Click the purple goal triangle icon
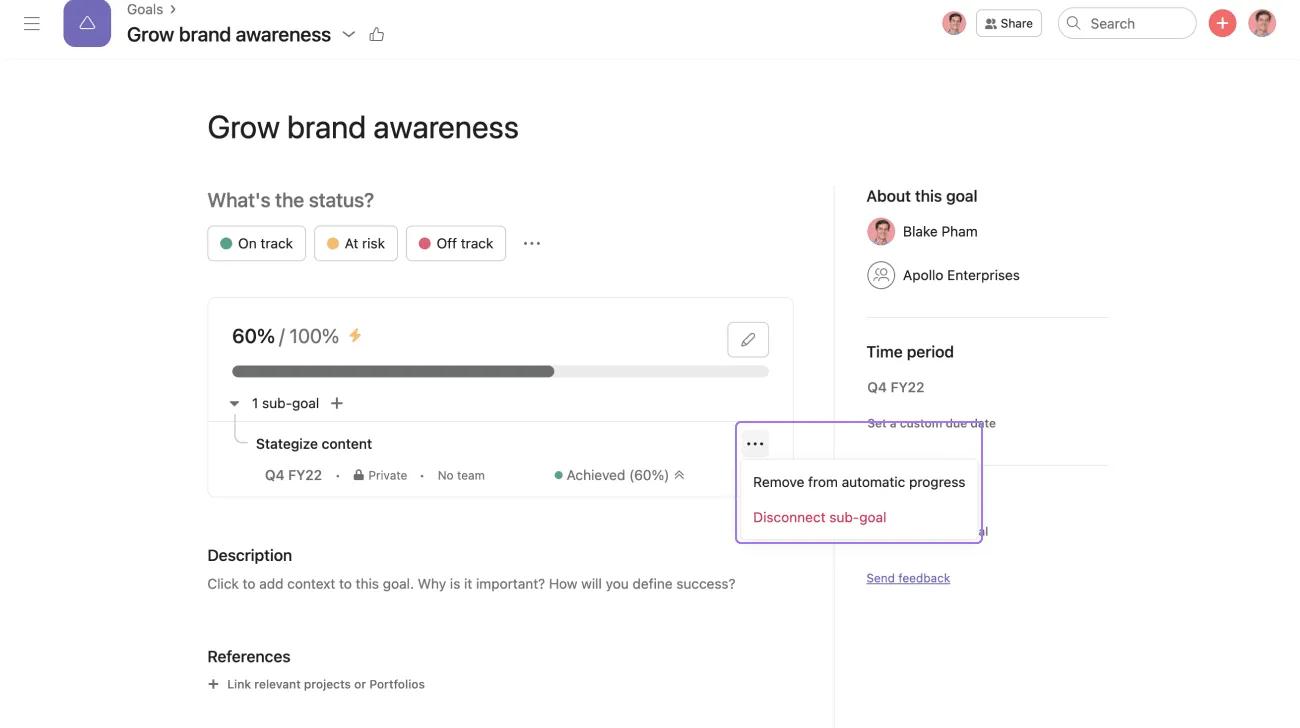The width and height of the screenshot is (1300, 728). [87, 23]
